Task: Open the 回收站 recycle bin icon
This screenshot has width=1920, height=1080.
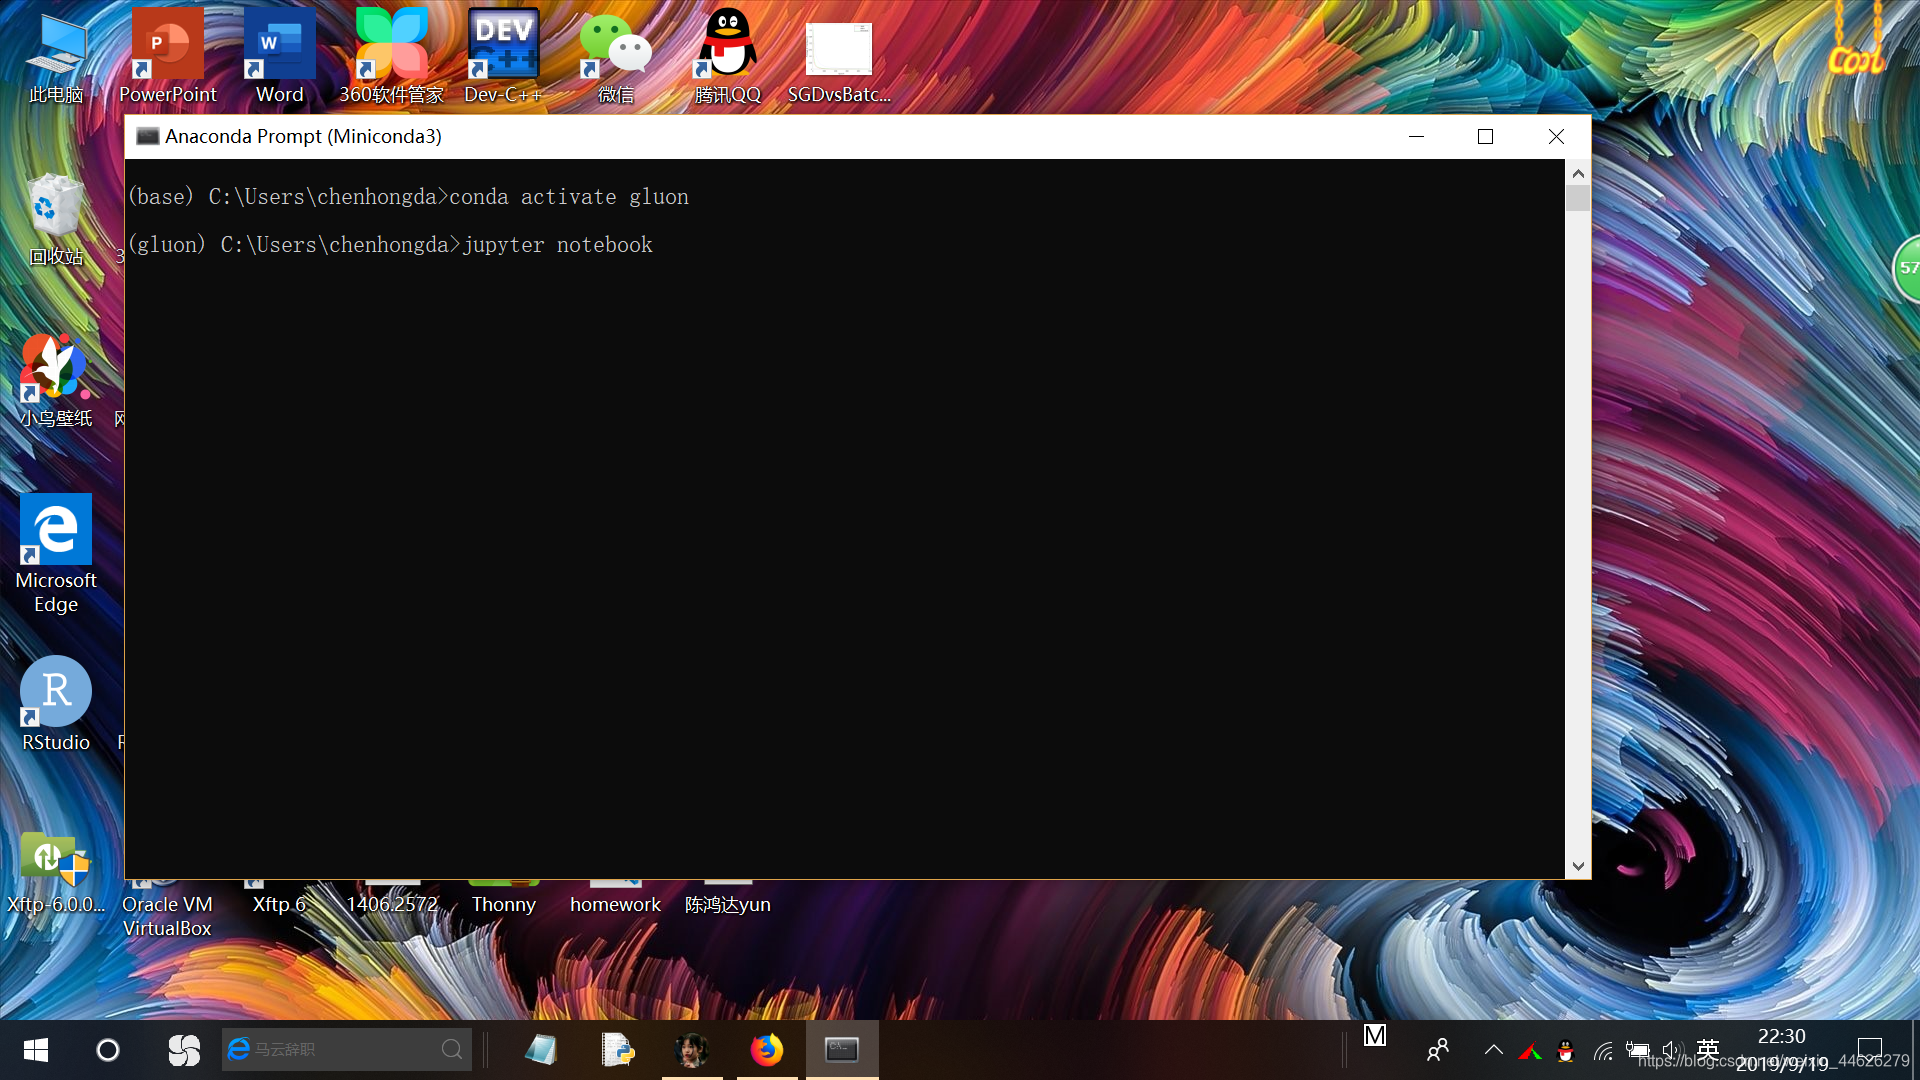Action: tap(56, 220)
